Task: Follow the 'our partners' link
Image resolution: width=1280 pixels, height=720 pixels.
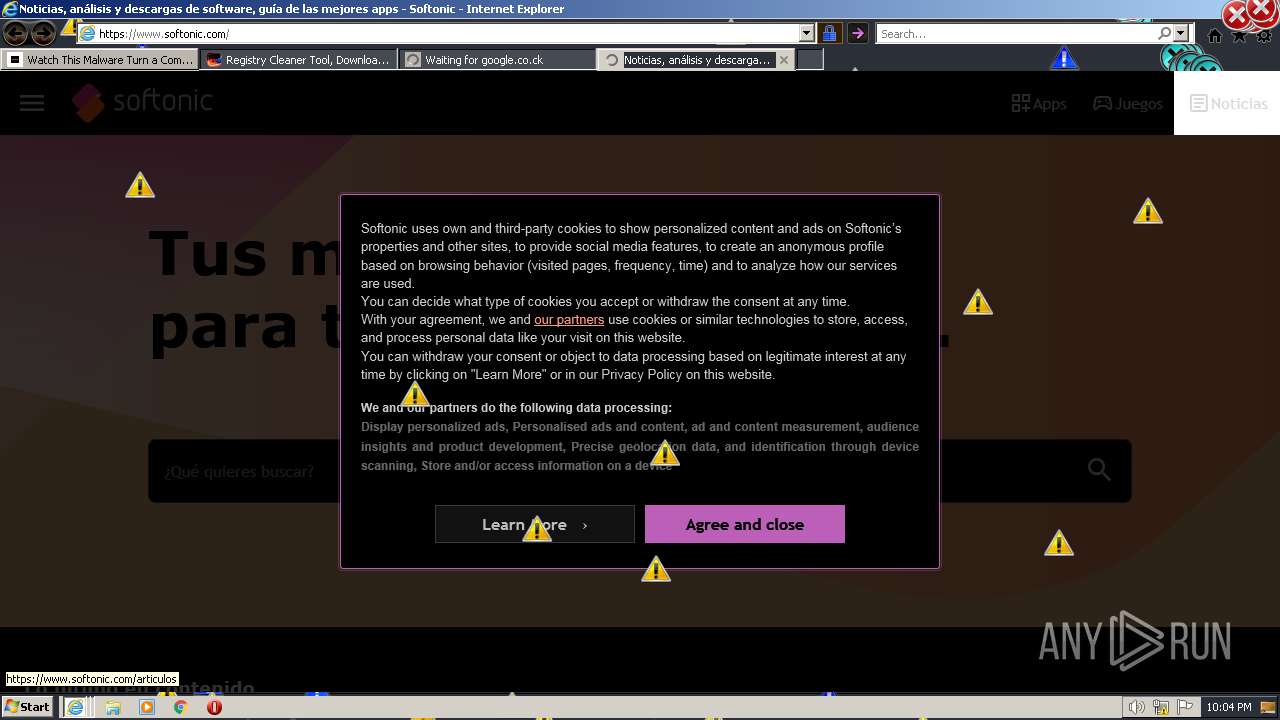Action: pyautogui.click(x=569, y=320)
